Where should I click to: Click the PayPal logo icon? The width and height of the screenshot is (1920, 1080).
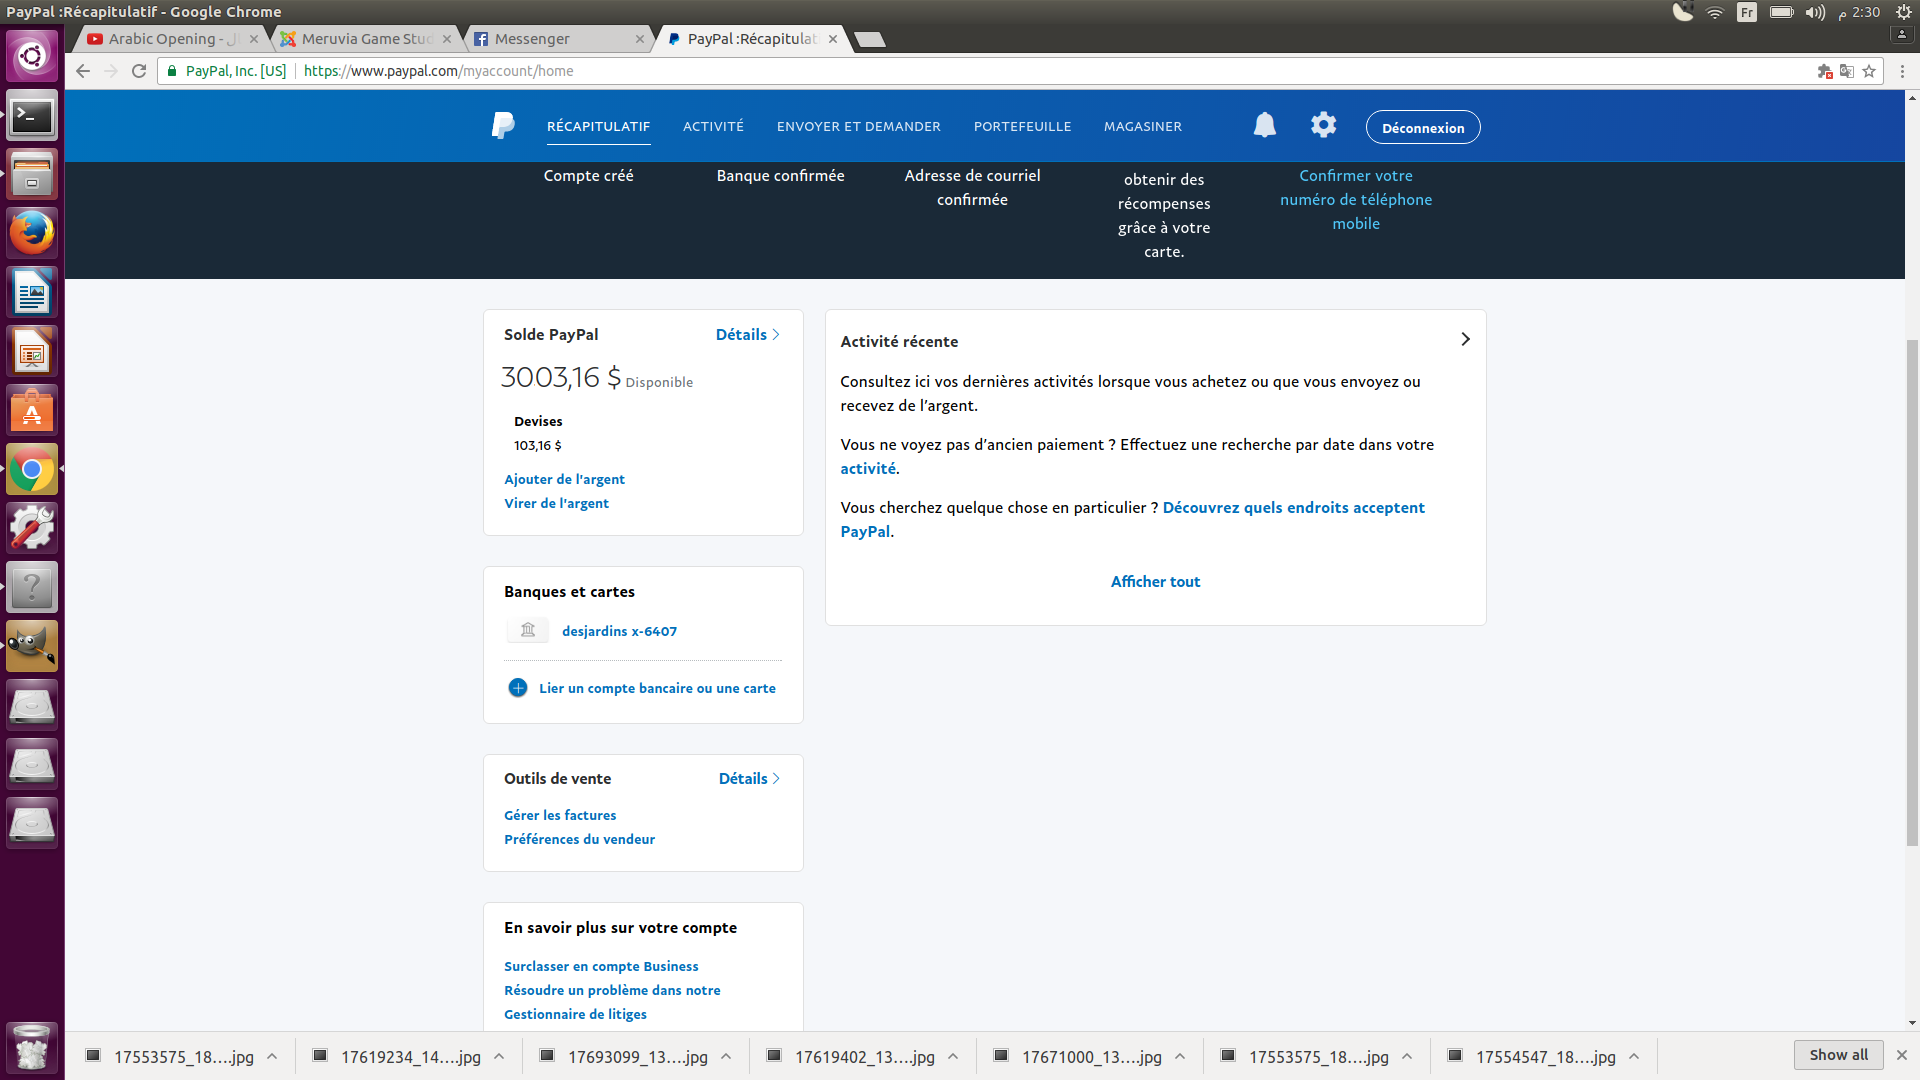point(503,126)
